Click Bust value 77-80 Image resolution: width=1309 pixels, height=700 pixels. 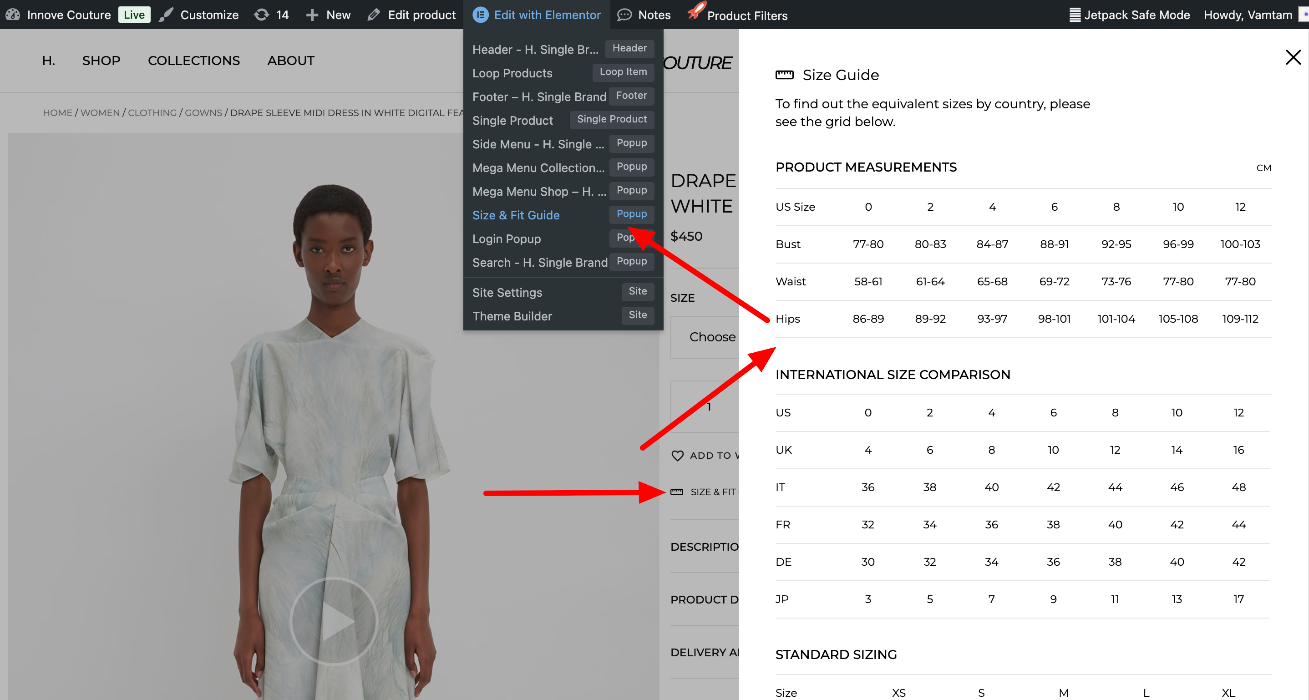868,245
